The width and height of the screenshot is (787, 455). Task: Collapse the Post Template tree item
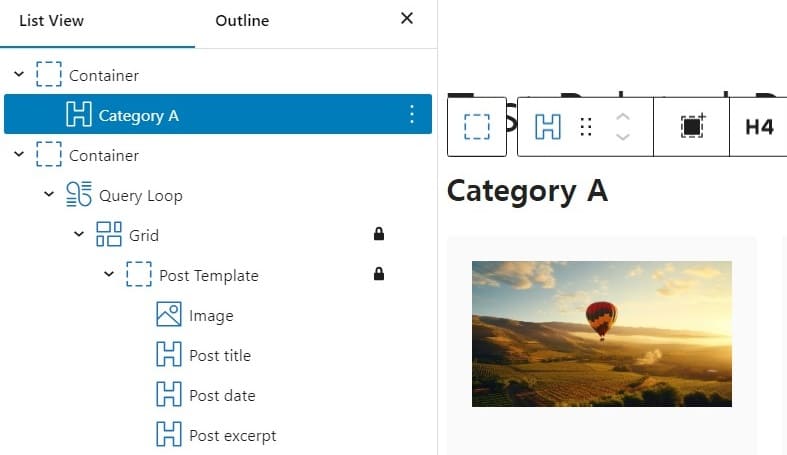coord(109,275)
